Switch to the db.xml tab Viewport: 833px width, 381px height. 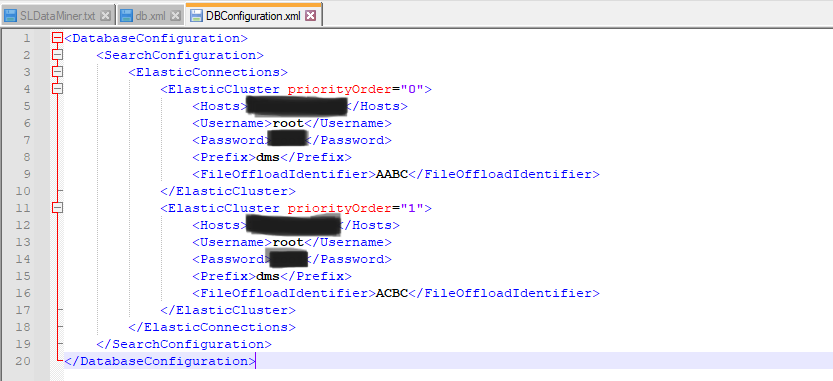150,15
